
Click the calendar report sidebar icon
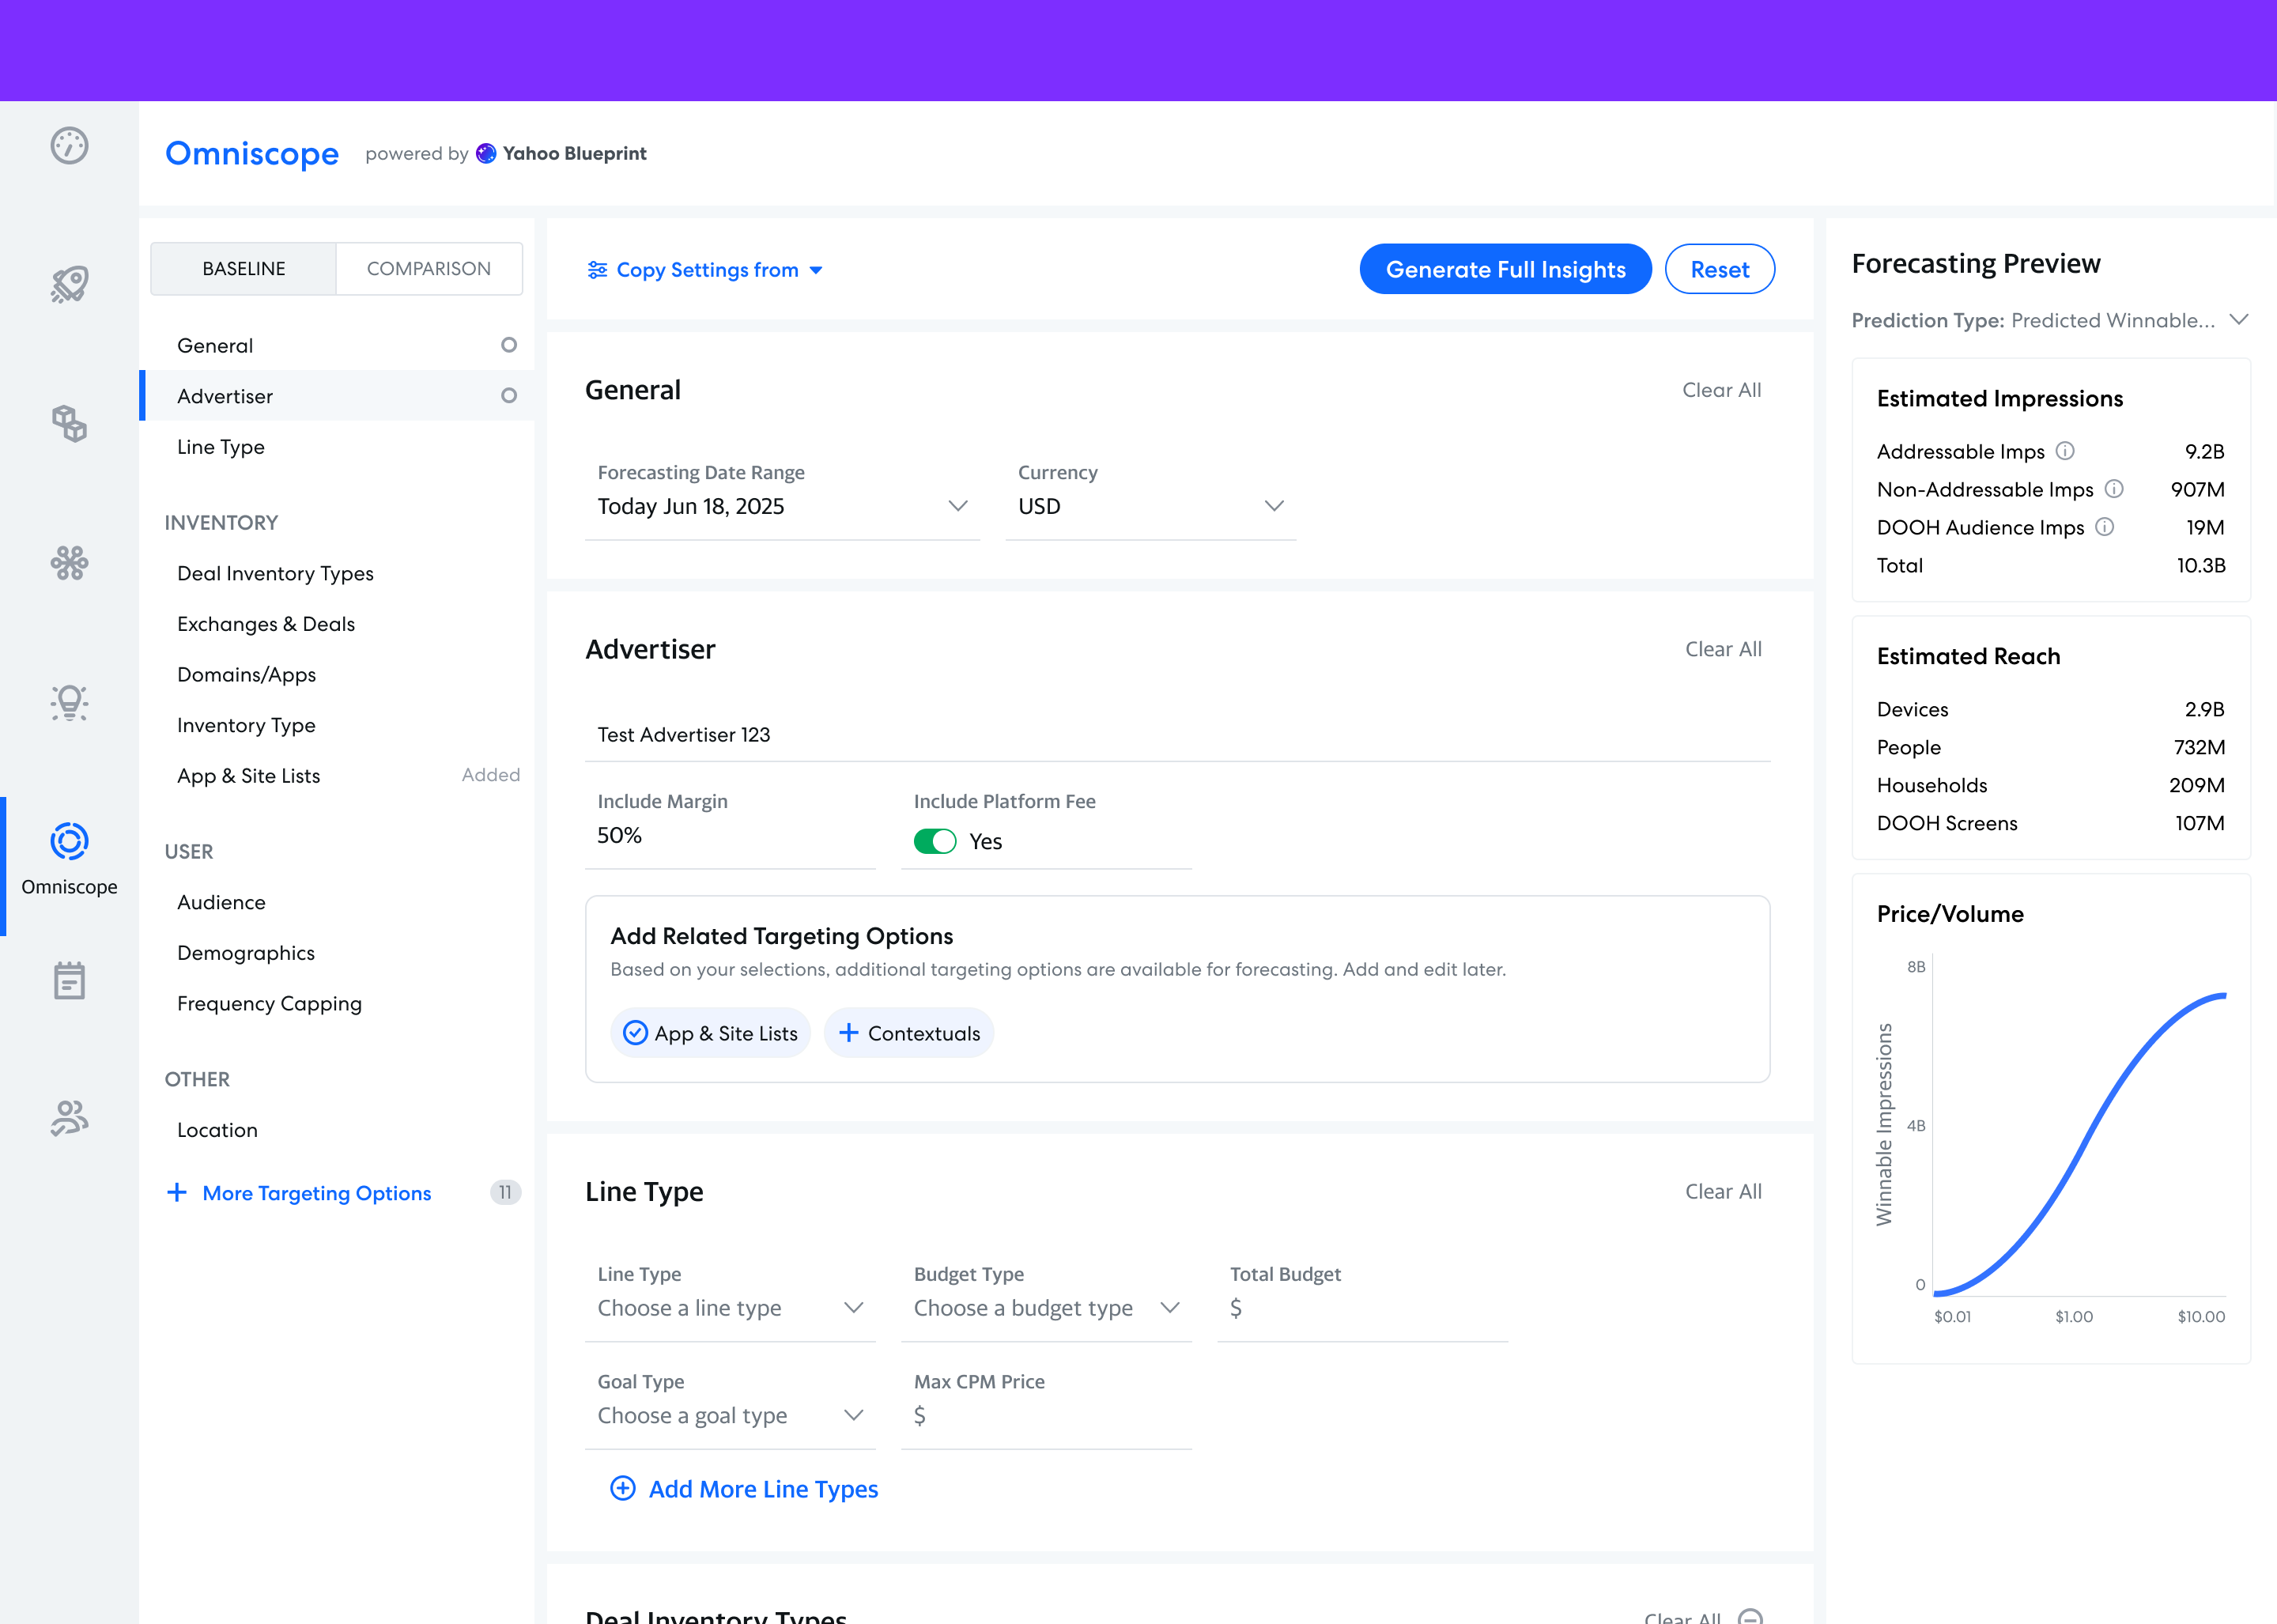[69, 981]
